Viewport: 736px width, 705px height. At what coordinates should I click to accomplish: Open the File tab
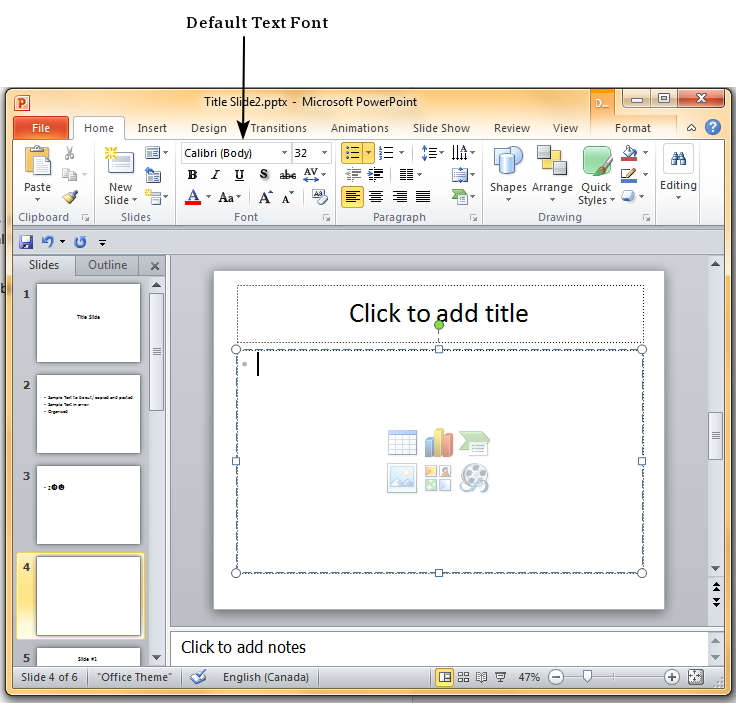pos(41,128)
